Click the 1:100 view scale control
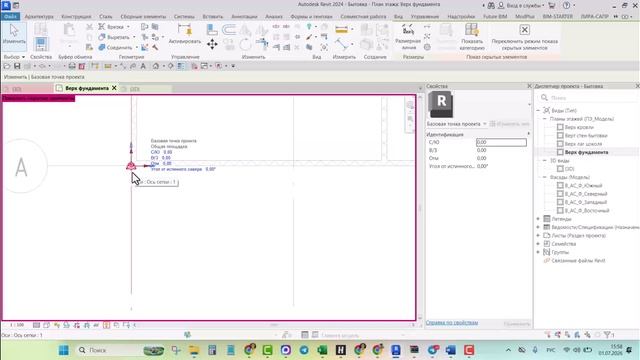 17,325
